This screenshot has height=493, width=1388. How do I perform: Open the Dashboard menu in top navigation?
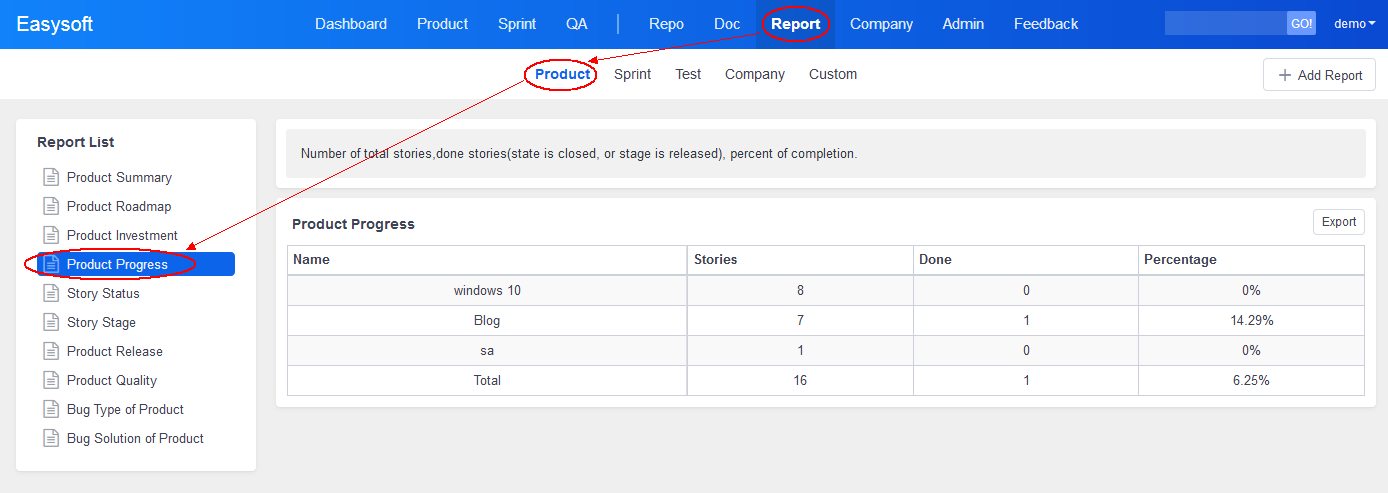351,24
